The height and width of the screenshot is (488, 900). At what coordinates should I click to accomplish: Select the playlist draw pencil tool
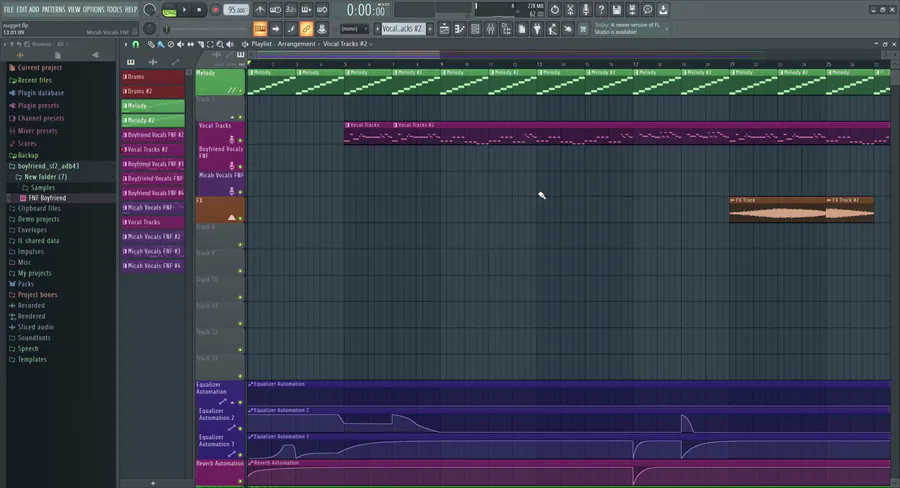[x=150, y=44]
